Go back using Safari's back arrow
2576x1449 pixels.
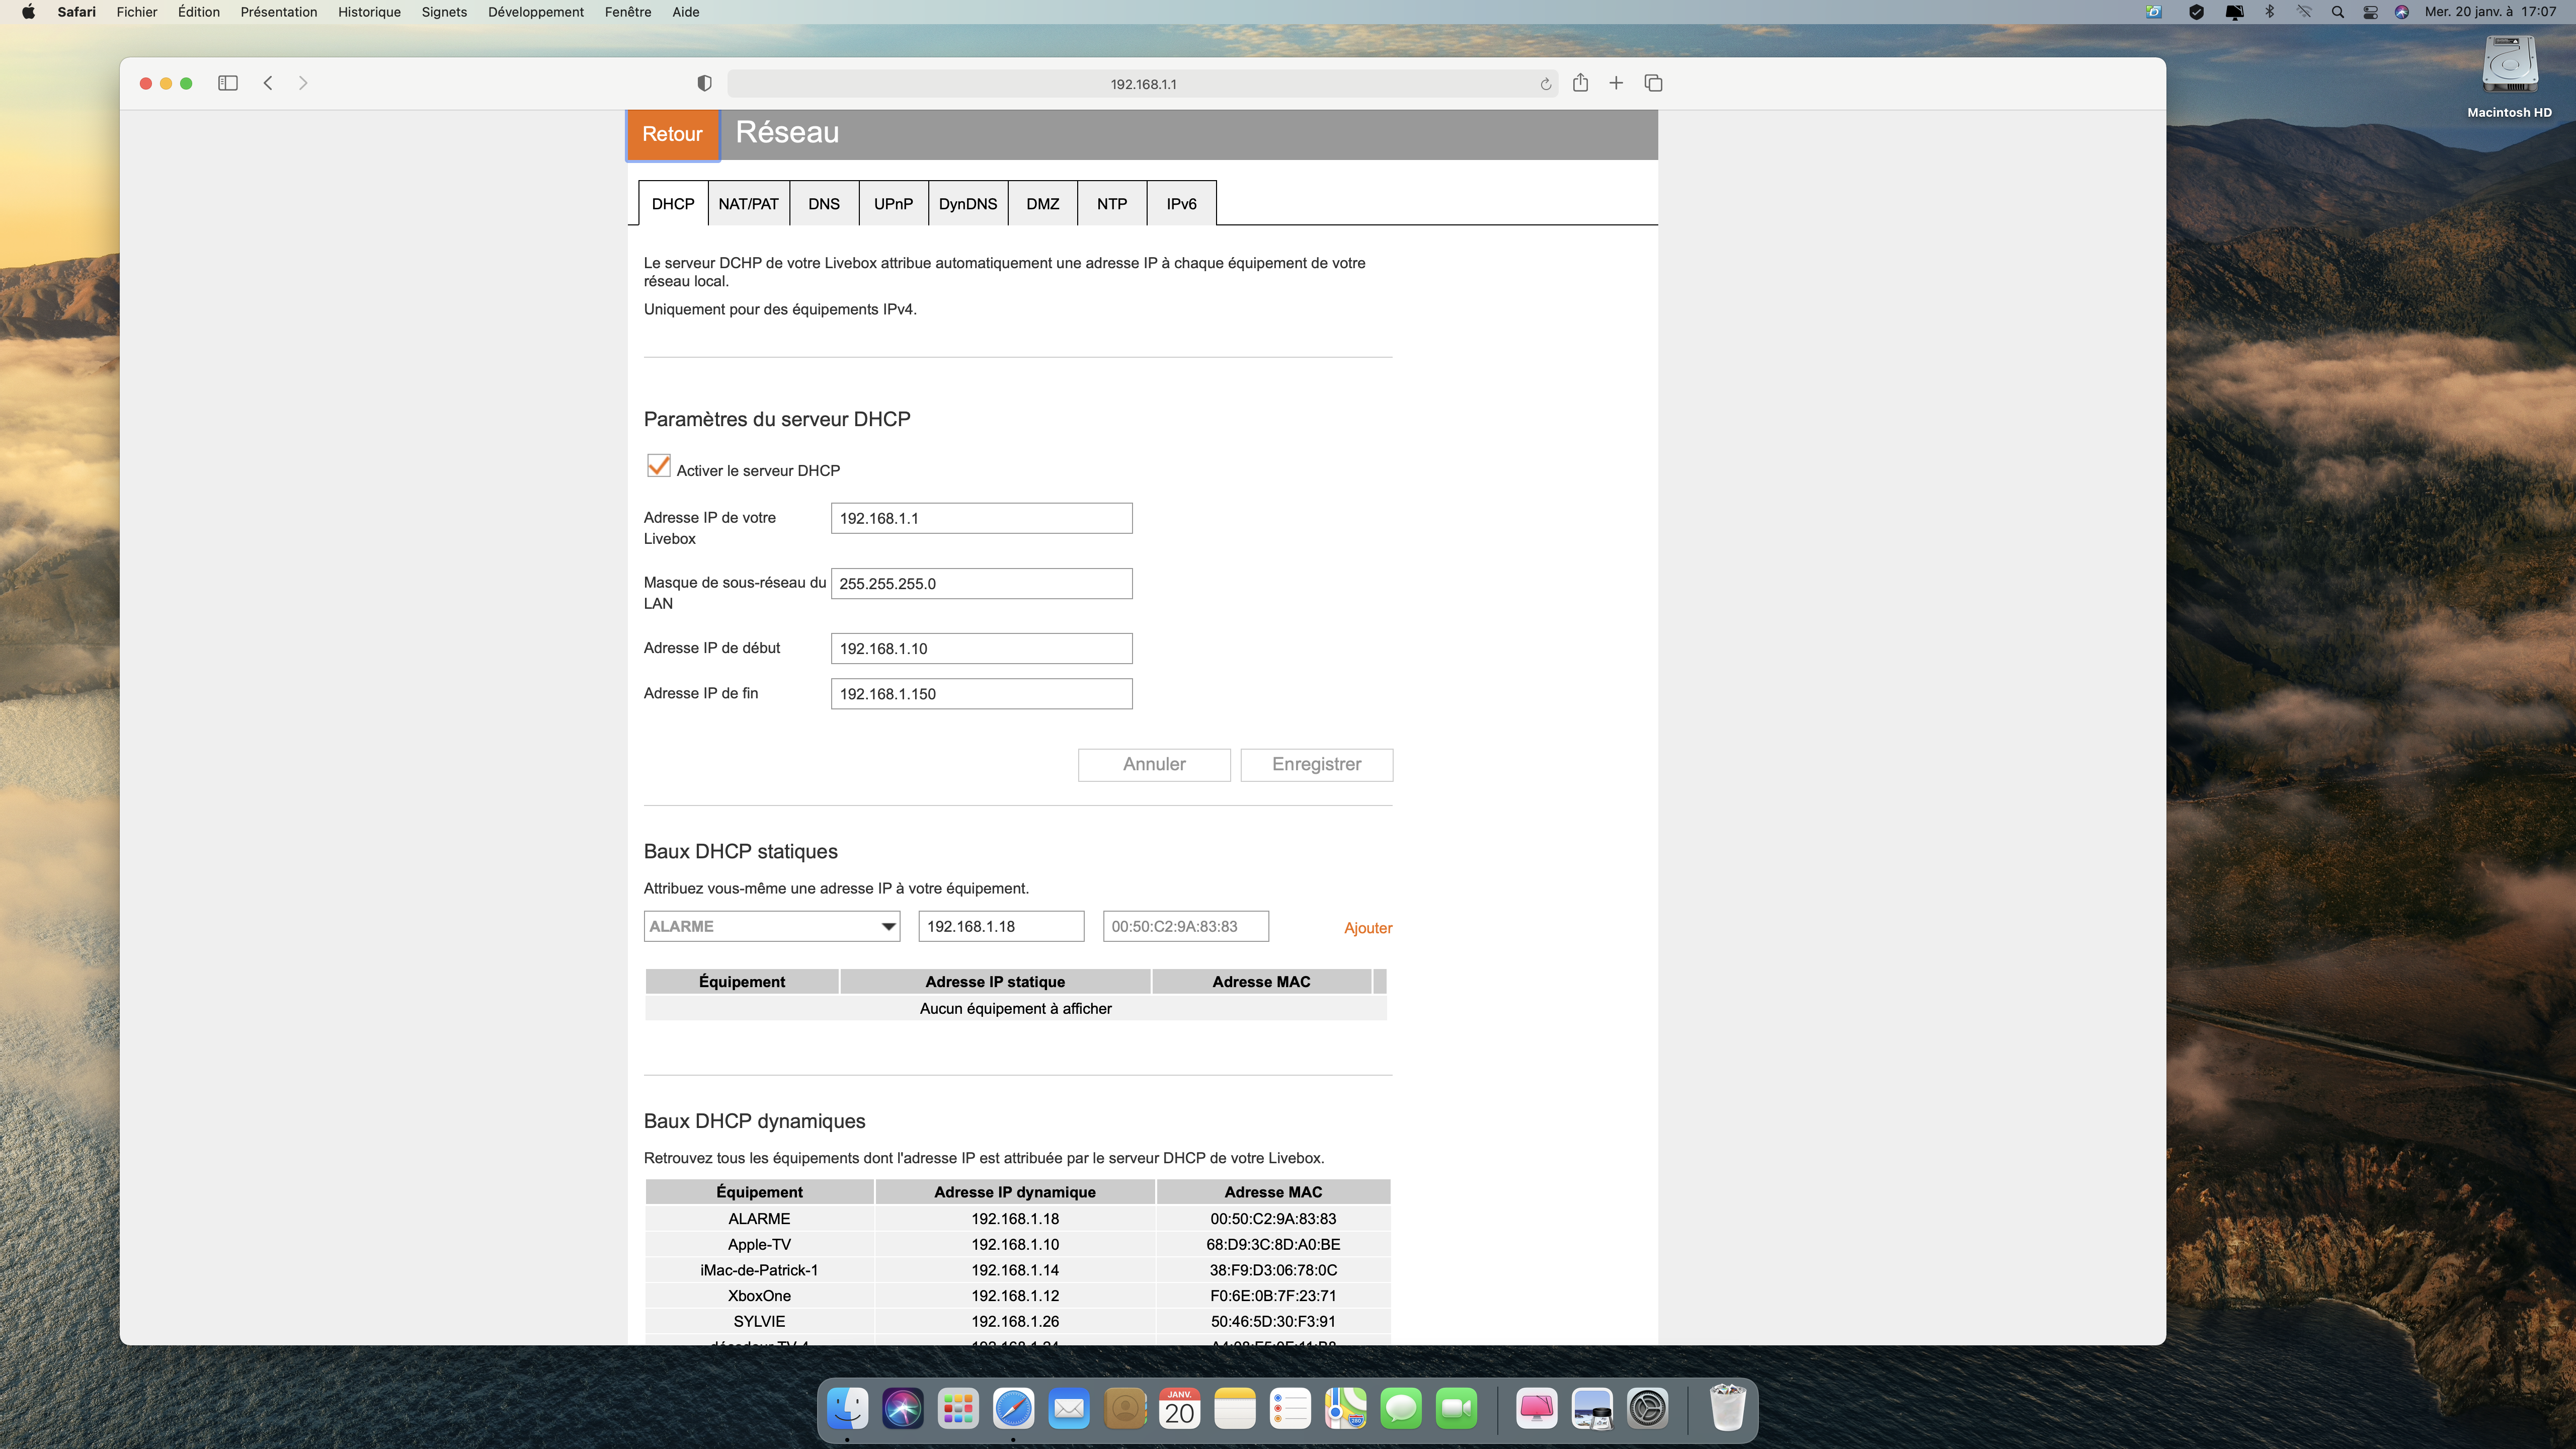(x=268, y=83)
